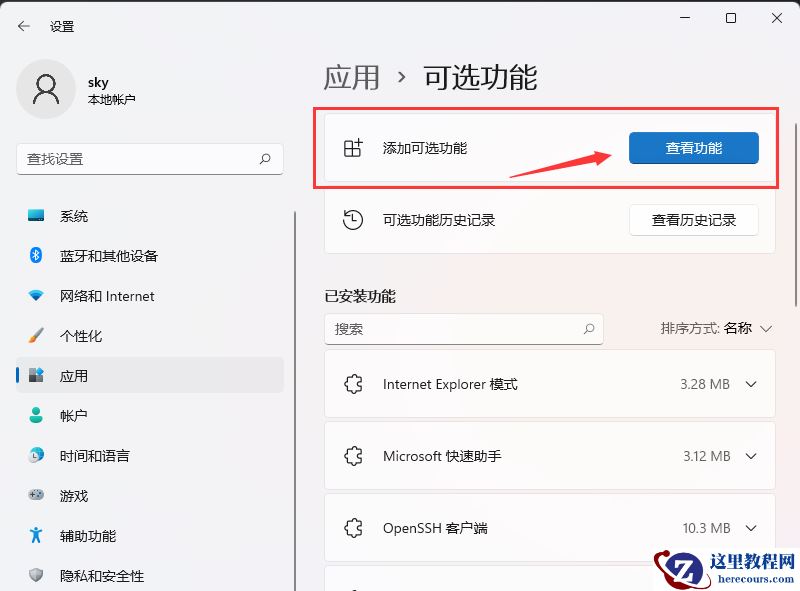Click the Bluetooth icon beside 蓝牙和其他设备
Screen dimensions: 800x591
click(36, 256)
